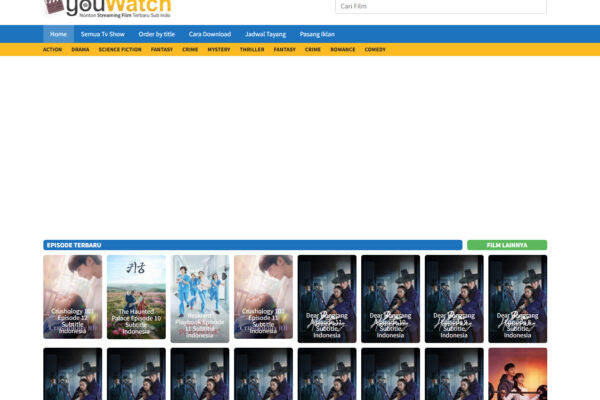This screenshot has height=400, width=600.
Task: Open The Haunted Palace Episode 10 poster
Action: (136, 297)
